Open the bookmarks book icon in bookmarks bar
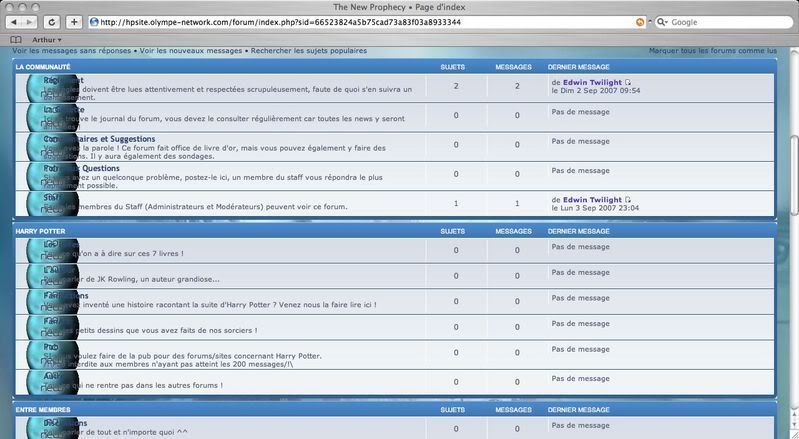Viewport: 799px width, 439px height. pyautogui.click(x=16, y=40)
